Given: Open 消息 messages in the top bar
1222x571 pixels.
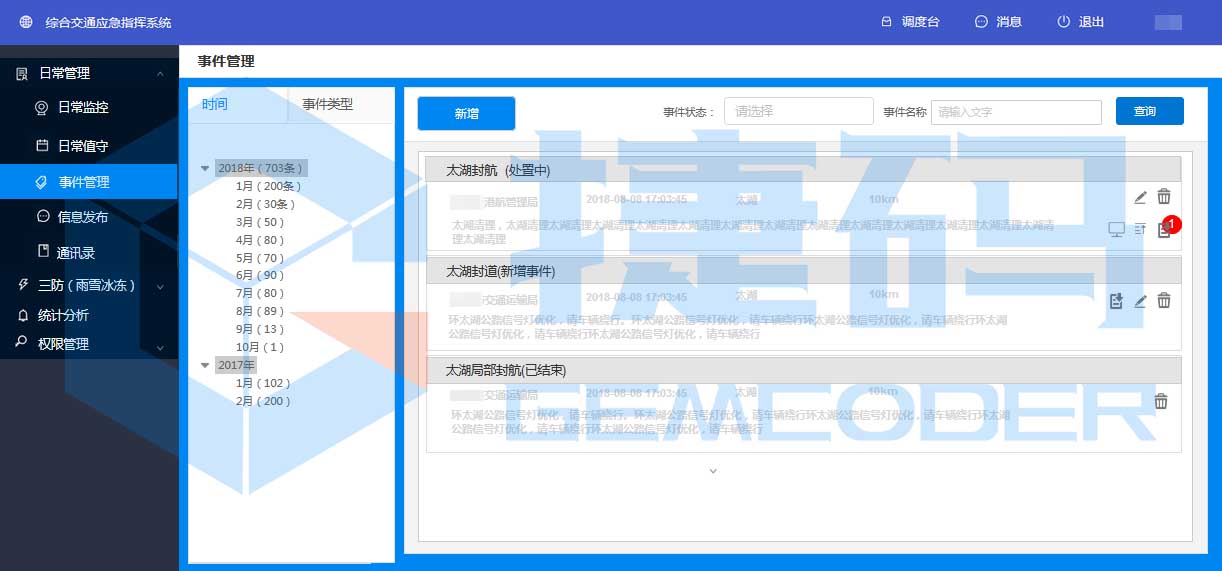Looking at the screenshot, I should click(998, 22).
